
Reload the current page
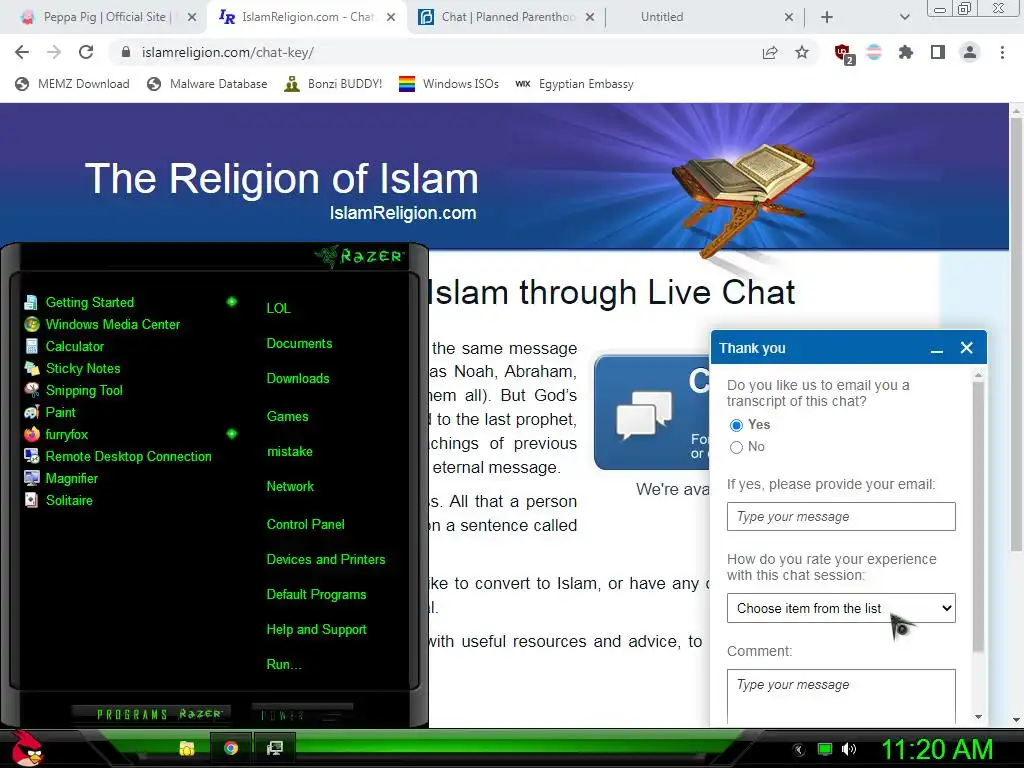[x=86, y=52]
